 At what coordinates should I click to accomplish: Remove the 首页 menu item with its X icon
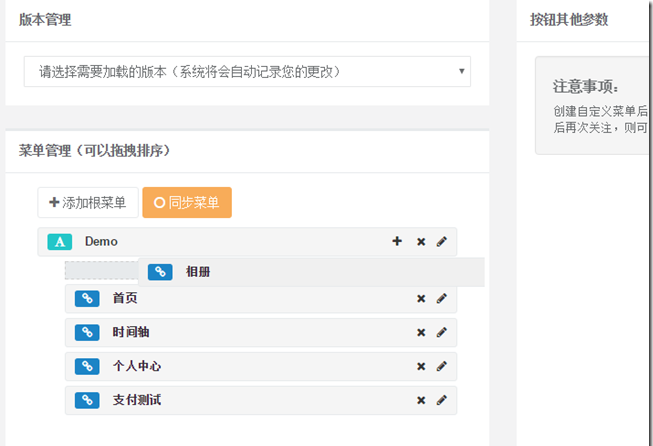click(x=421, y=299)
